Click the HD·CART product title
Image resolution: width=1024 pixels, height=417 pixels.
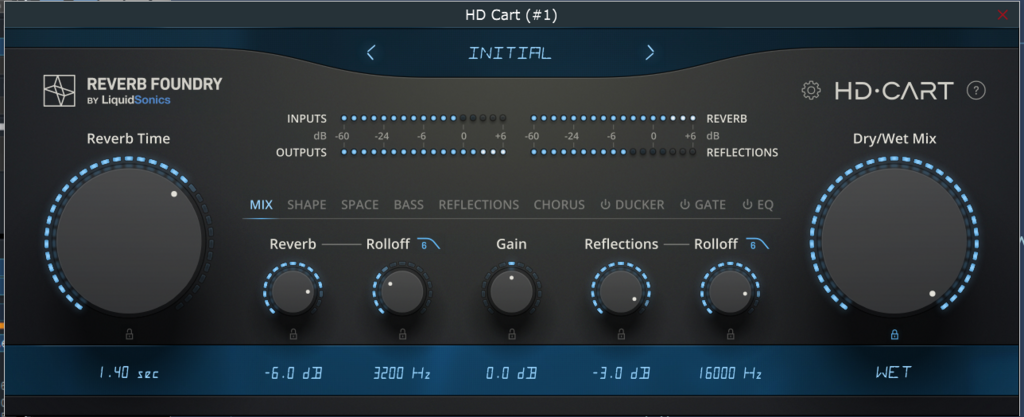(x=894, y=91)
